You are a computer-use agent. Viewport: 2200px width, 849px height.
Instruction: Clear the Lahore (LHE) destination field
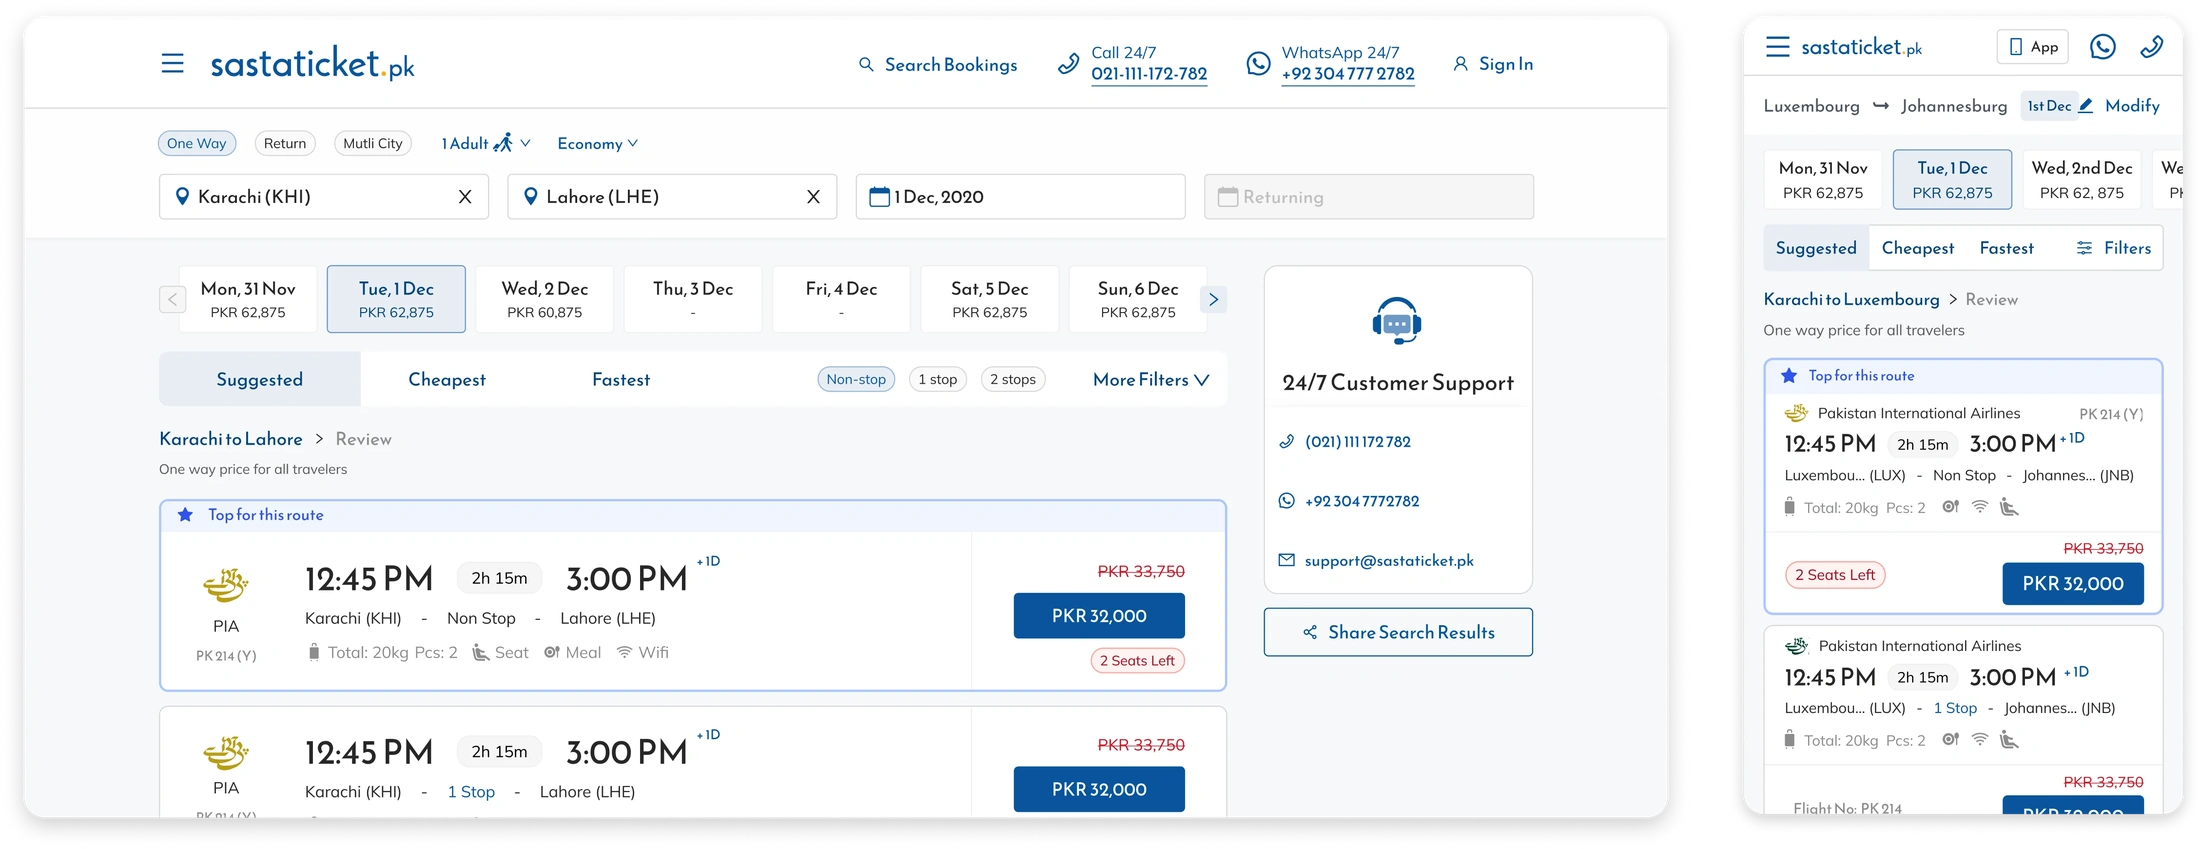point(813,197)
